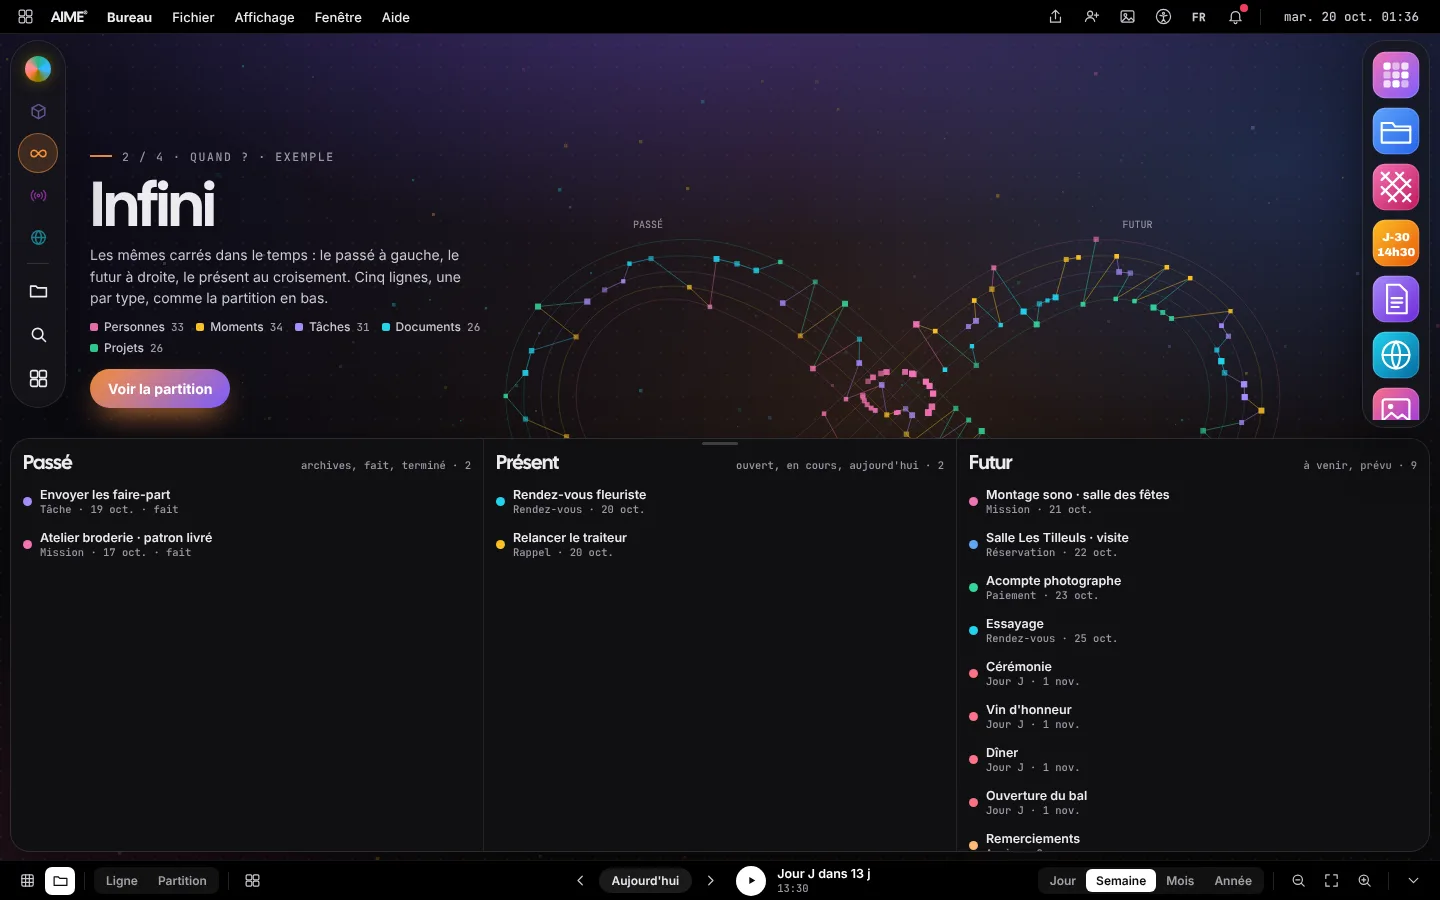Open the blue folder dock app
Image resolution: width=1440 pixels, height=900 pixels.
[x=1396, y=131]
